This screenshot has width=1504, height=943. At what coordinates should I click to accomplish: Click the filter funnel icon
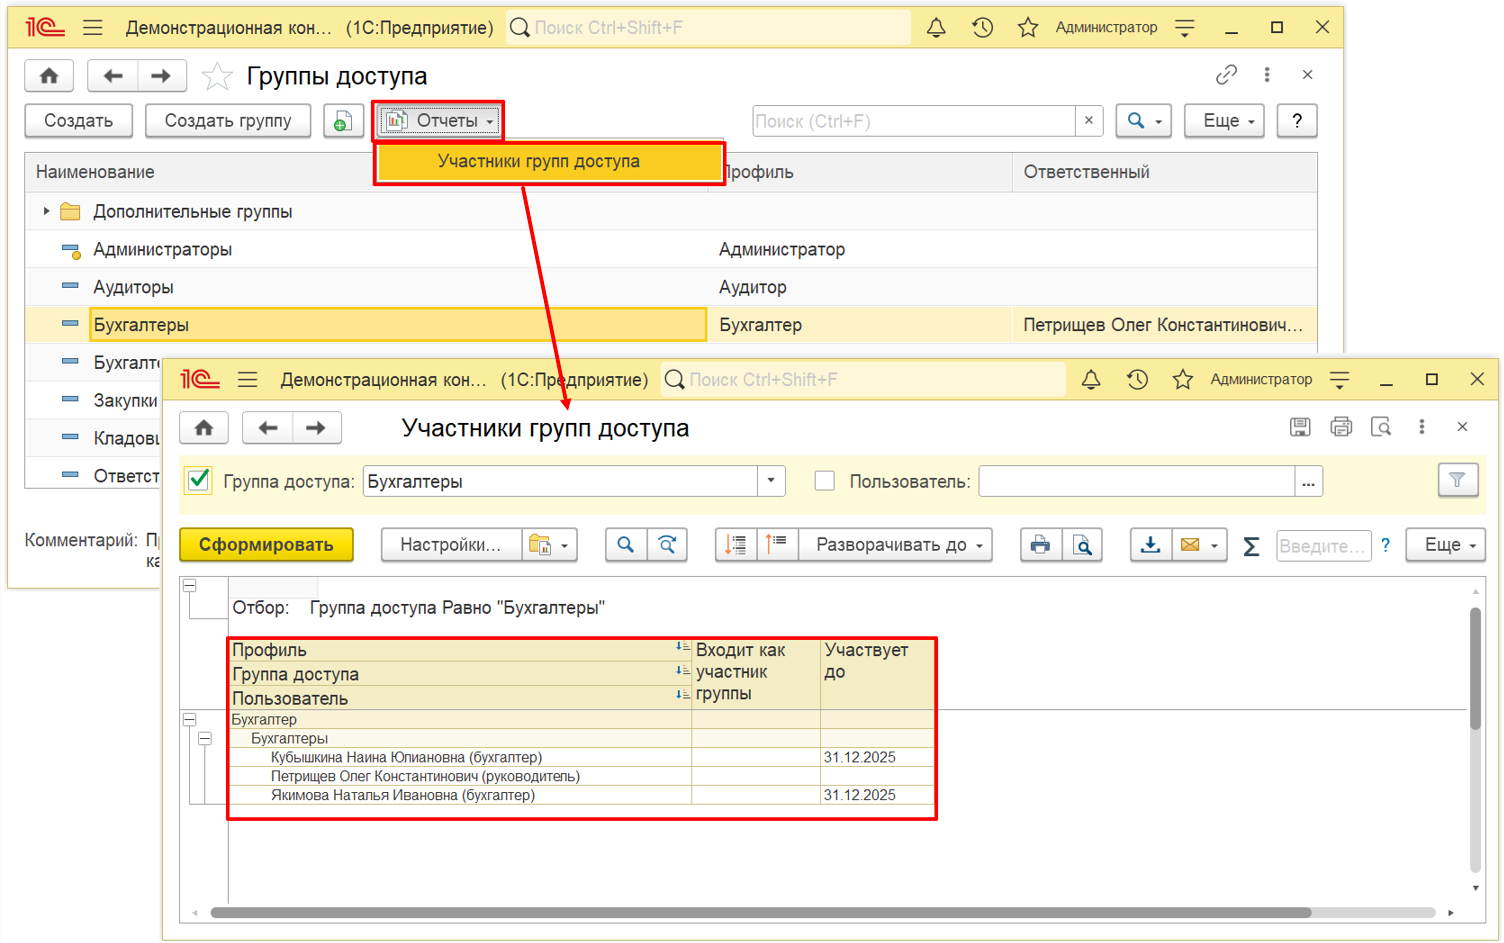[1457, 481]
